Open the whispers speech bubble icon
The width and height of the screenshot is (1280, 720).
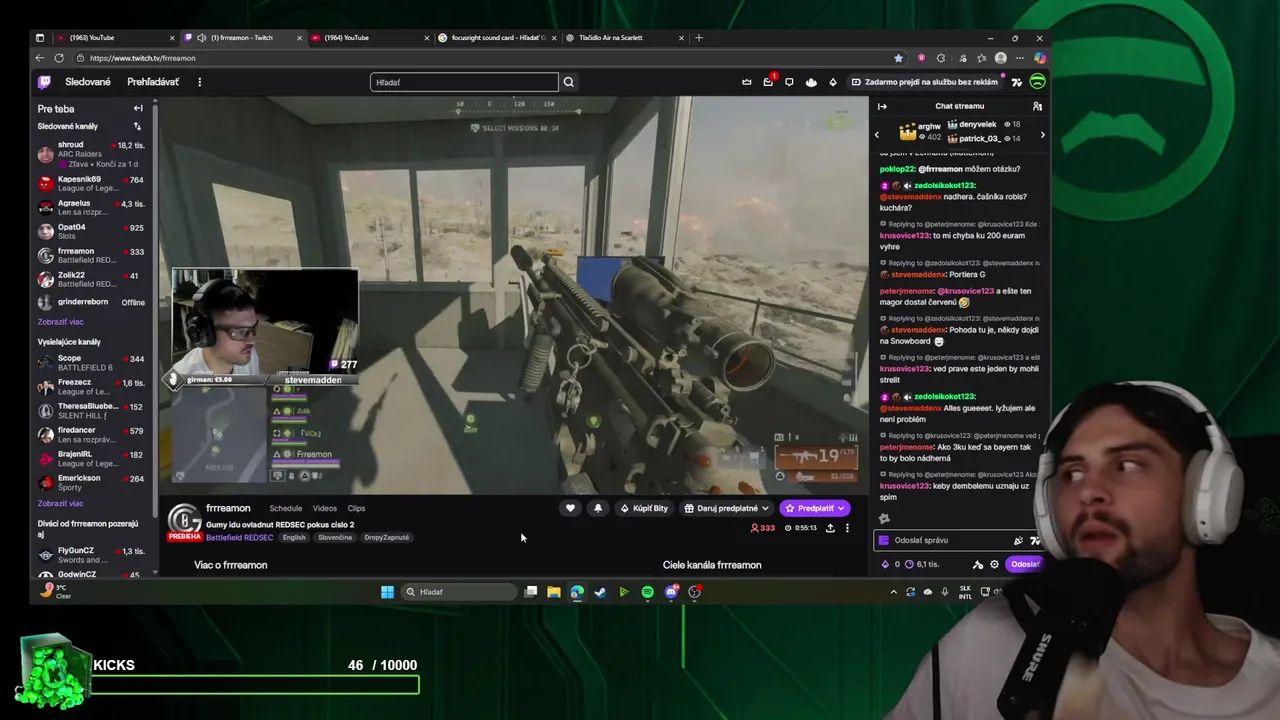point(789,82)
